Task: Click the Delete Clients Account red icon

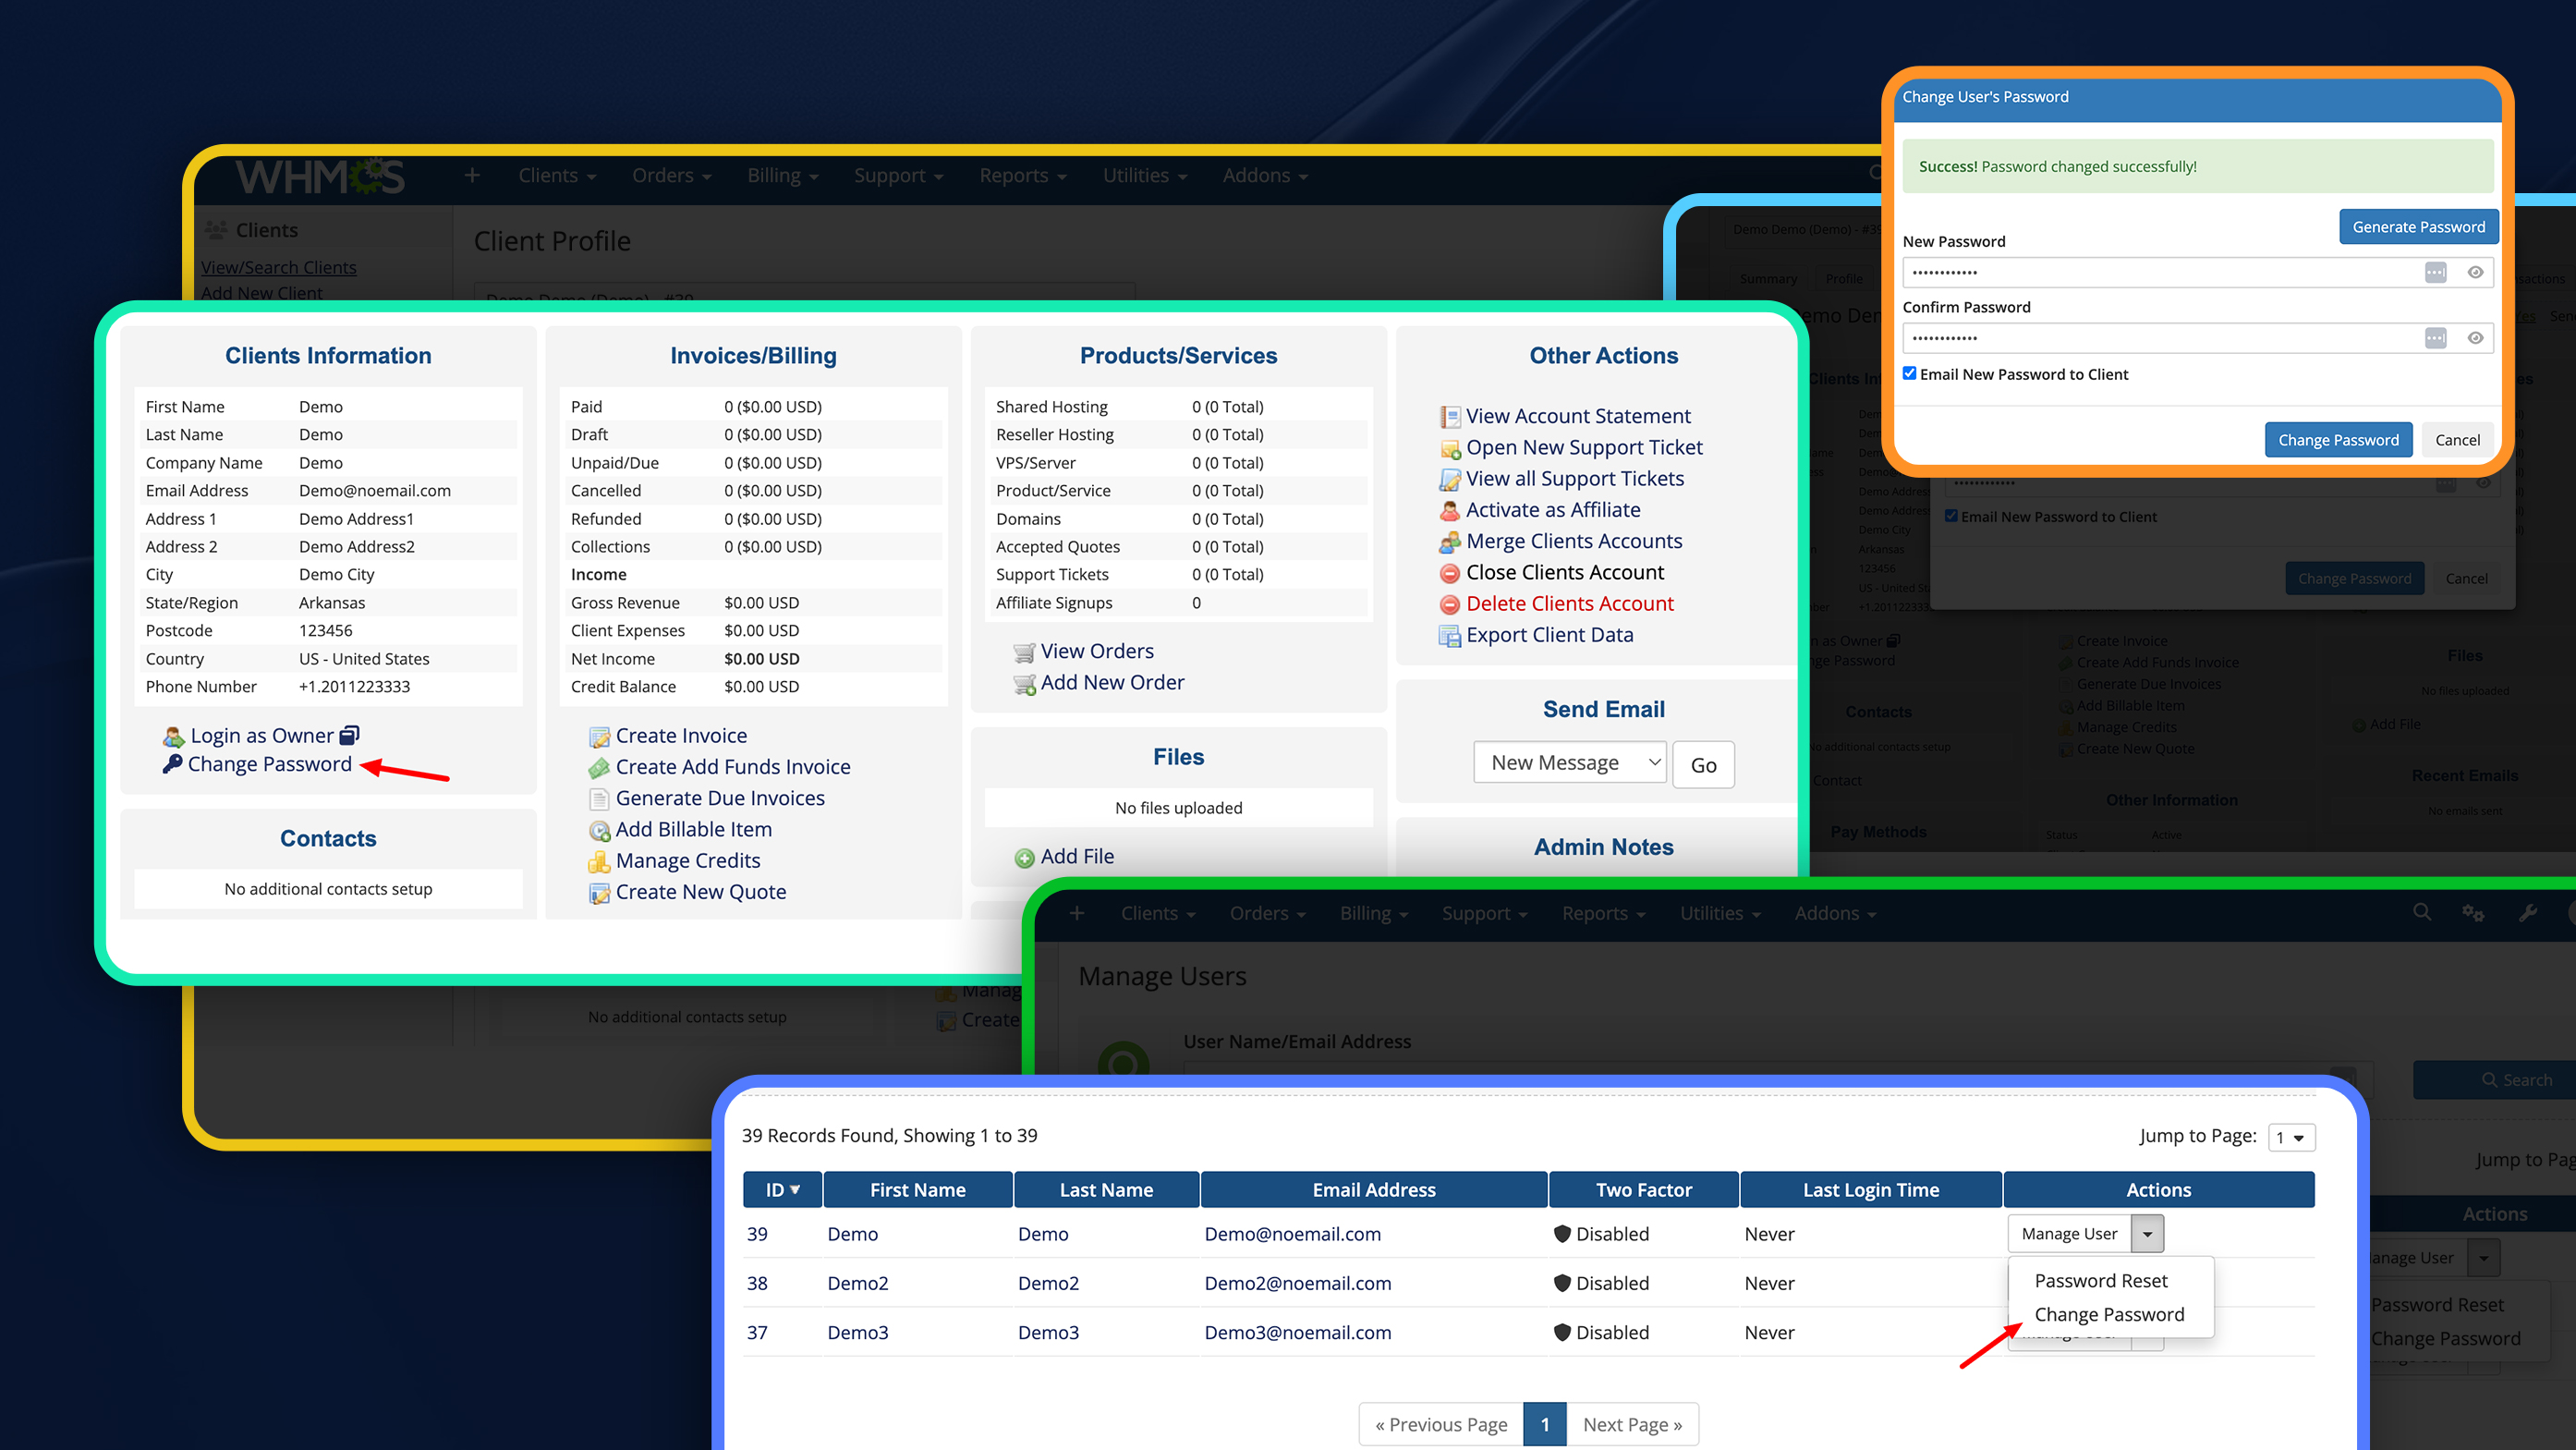Action: pos(1450,604)
